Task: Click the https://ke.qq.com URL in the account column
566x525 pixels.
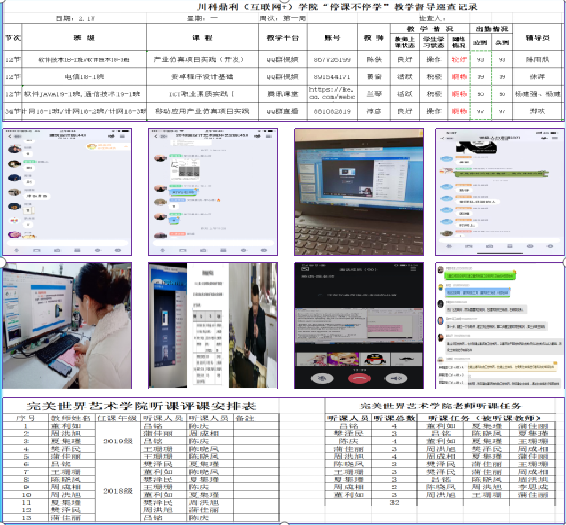Action: (x=332, y=93)
